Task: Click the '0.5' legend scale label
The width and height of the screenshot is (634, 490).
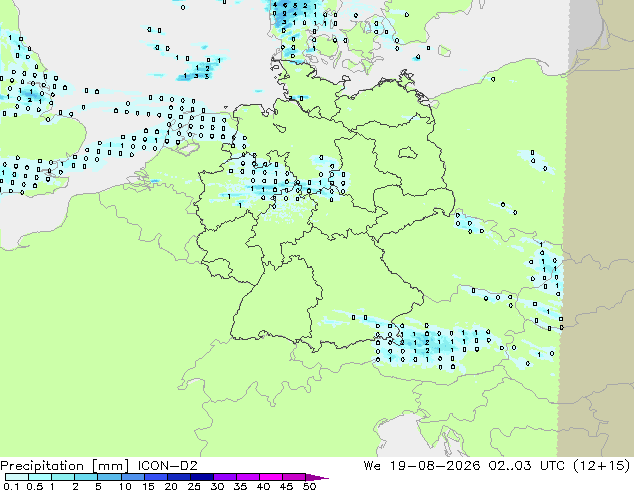Action: [x=35, y=486]
